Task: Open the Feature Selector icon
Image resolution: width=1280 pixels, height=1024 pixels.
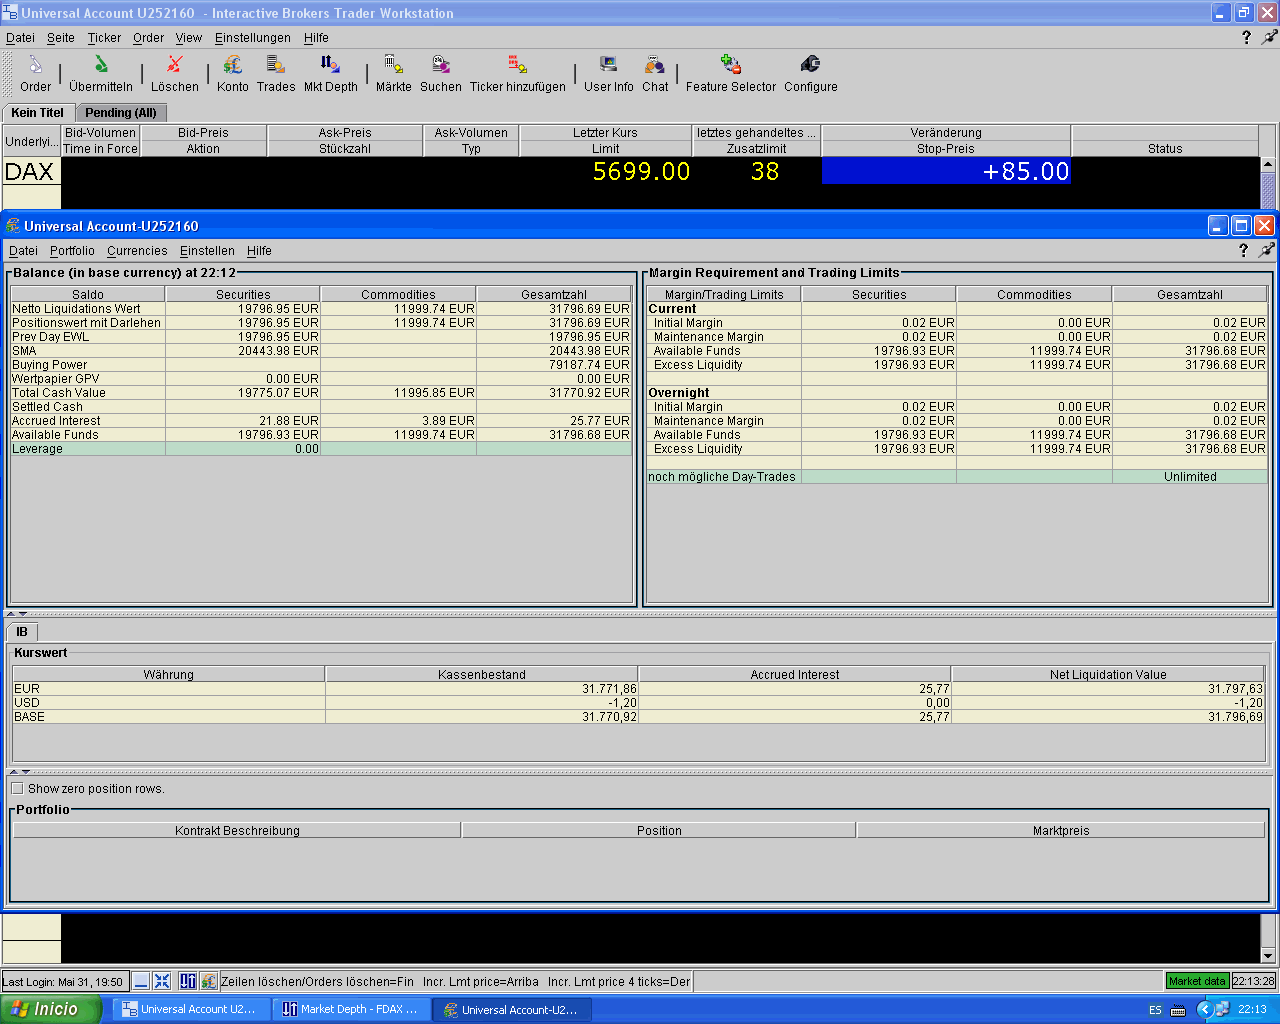Action: tap(731, 65)
